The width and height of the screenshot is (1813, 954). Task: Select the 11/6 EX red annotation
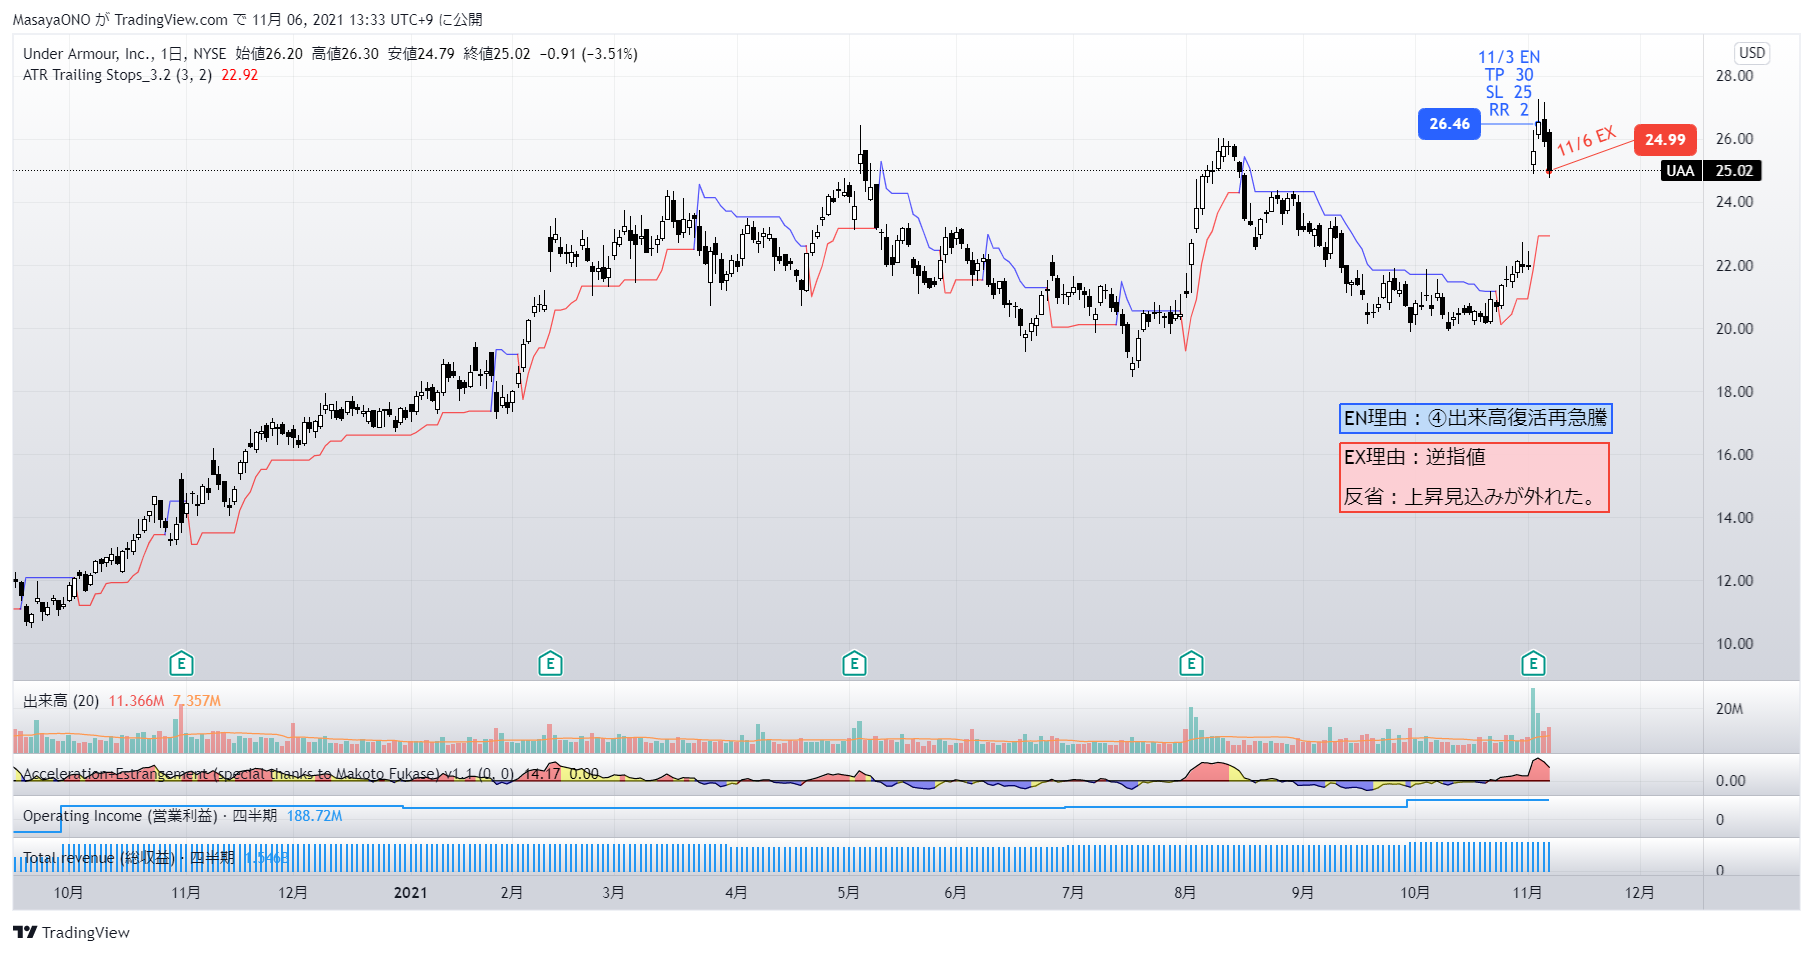click(x=1586, y=140)
